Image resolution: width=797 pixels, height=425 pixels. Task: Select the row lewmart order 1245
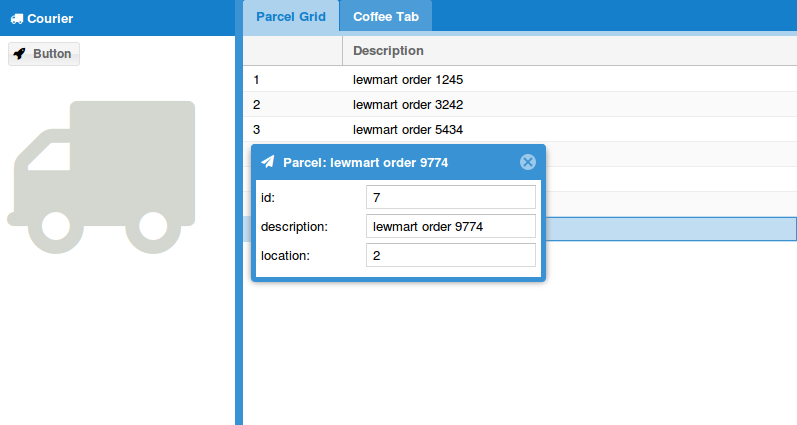tap(520, 80)
